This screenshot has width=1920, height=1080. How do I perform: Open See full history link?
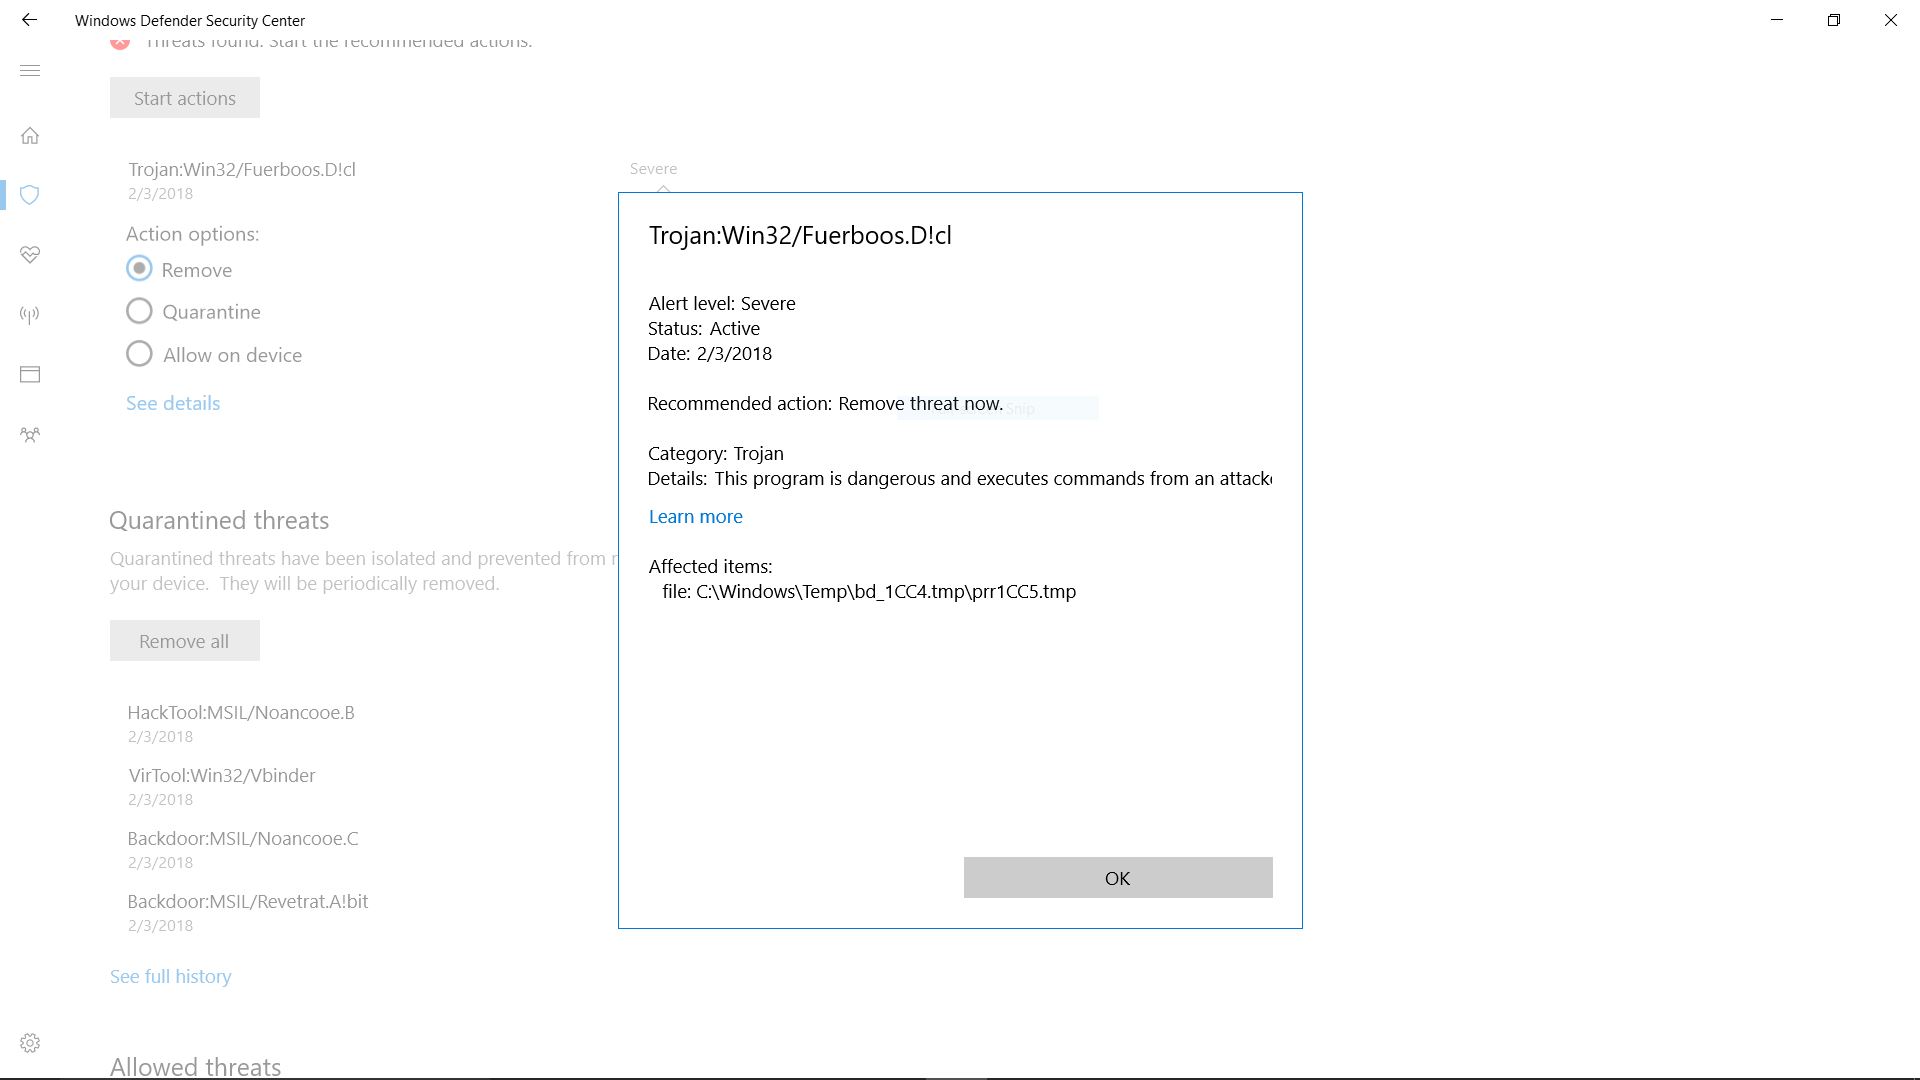[170, 976]
